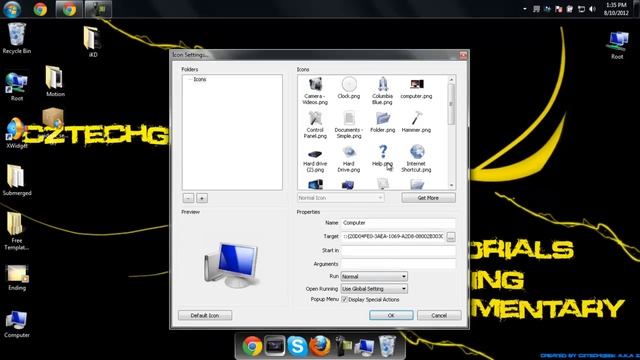Click the icons list vertical scrollbar

click(451, 132)
